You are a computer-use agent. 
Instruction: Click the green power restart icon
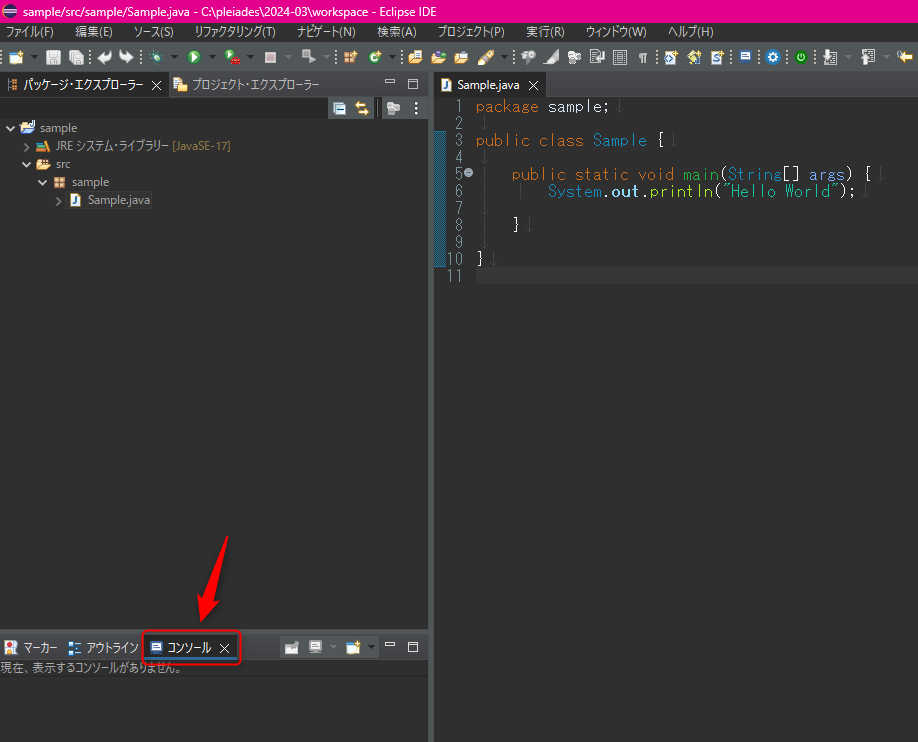coord(801,57)
